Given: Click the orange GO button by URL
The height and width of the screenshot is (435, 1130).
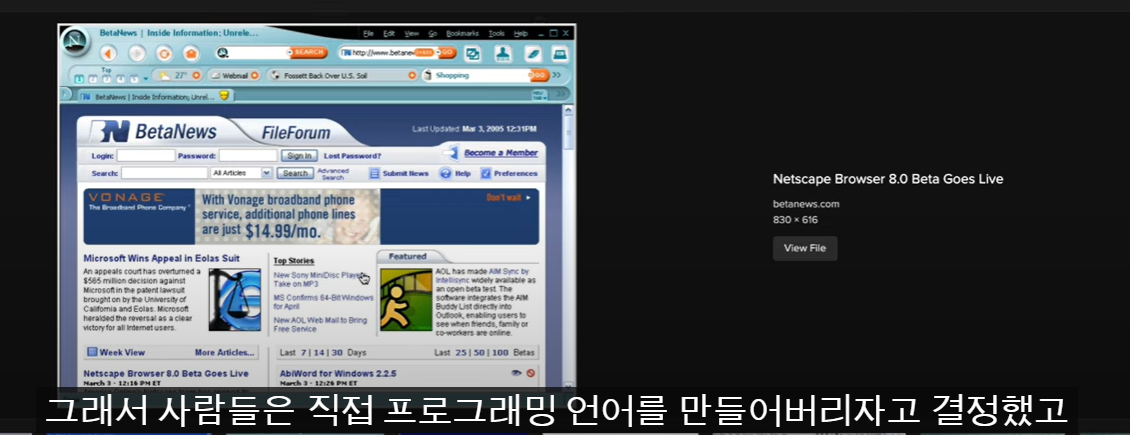Looking at the screenshot, I should 448,53.
